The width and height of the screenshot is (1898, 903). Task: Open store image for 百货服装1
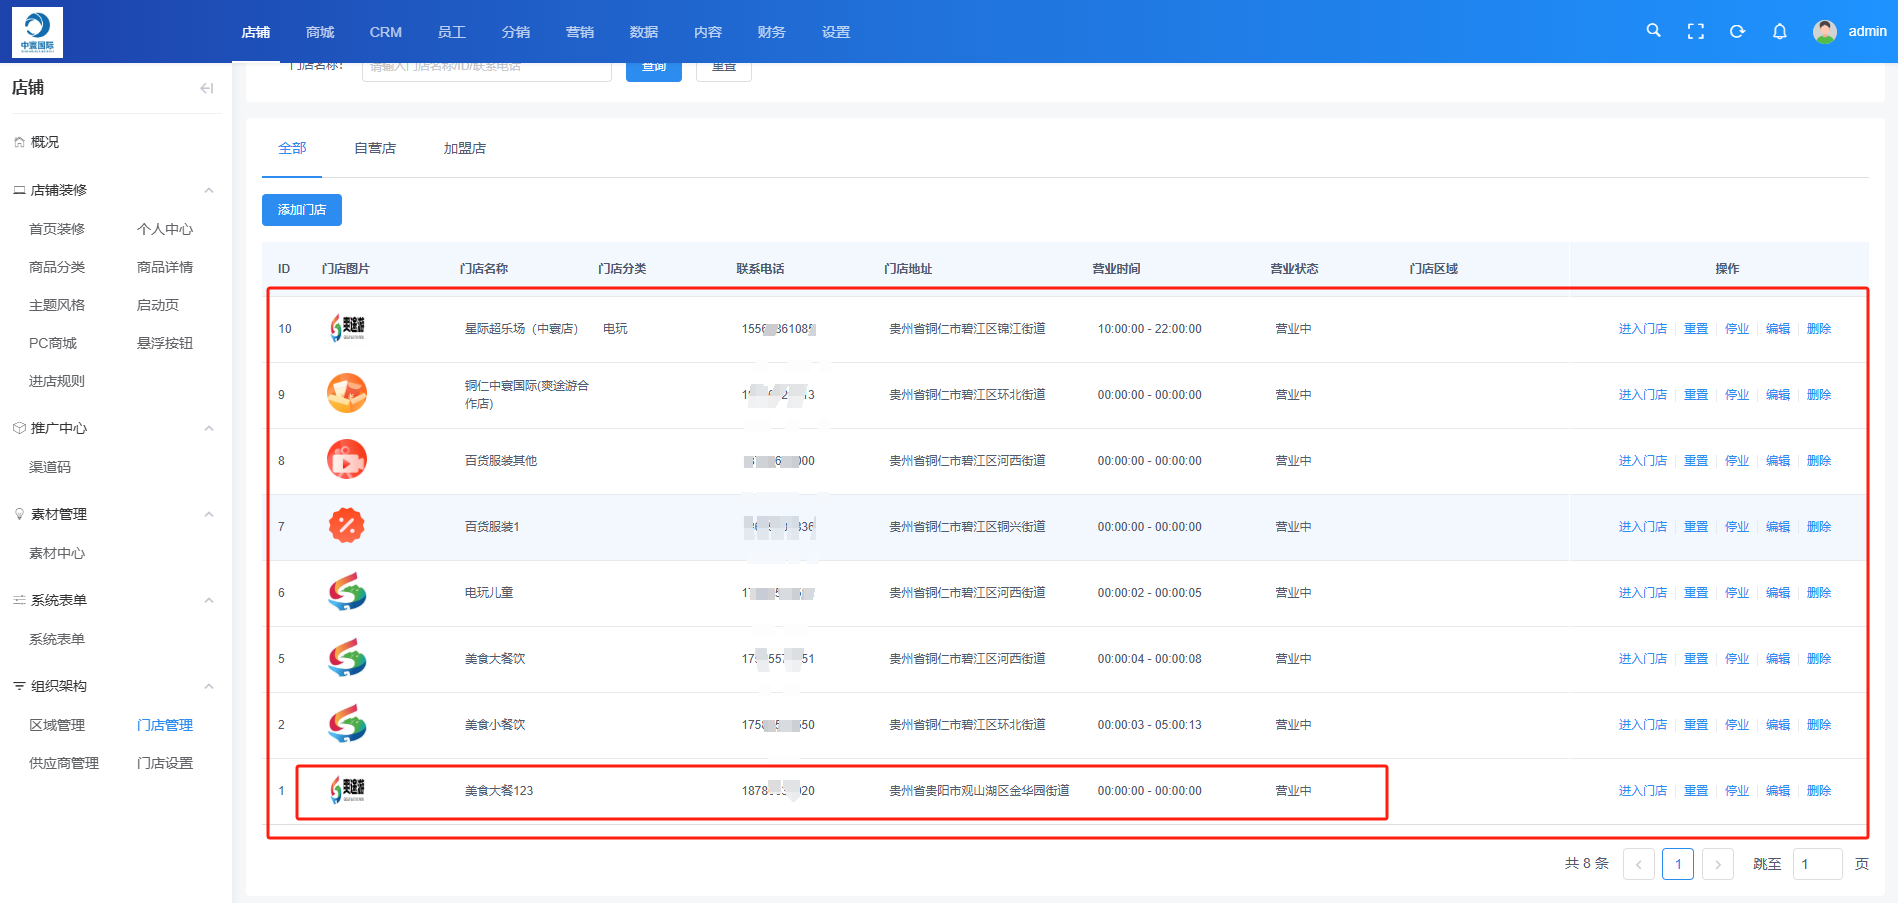[x=347, y=526]
